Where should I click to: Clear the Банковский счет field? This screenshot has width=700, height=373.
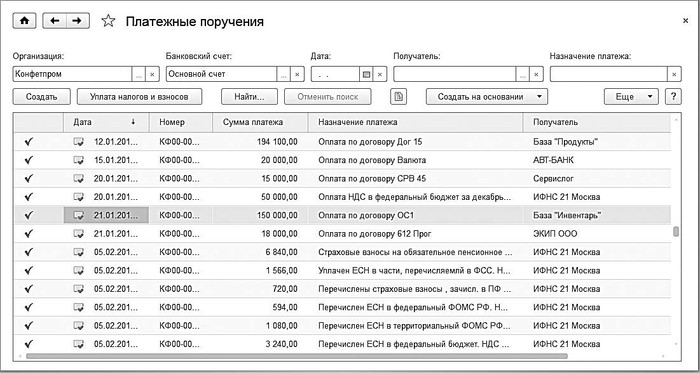(x=297, y=75)
